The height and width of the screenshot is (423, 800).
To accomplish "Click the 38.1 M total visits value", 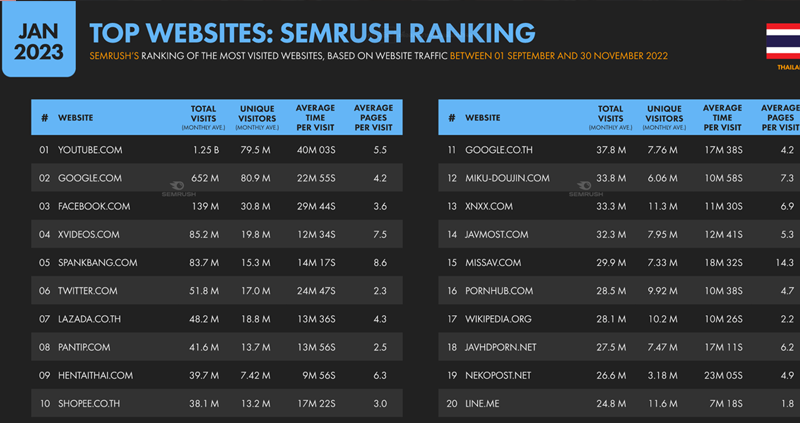I will tap(204, 404).
